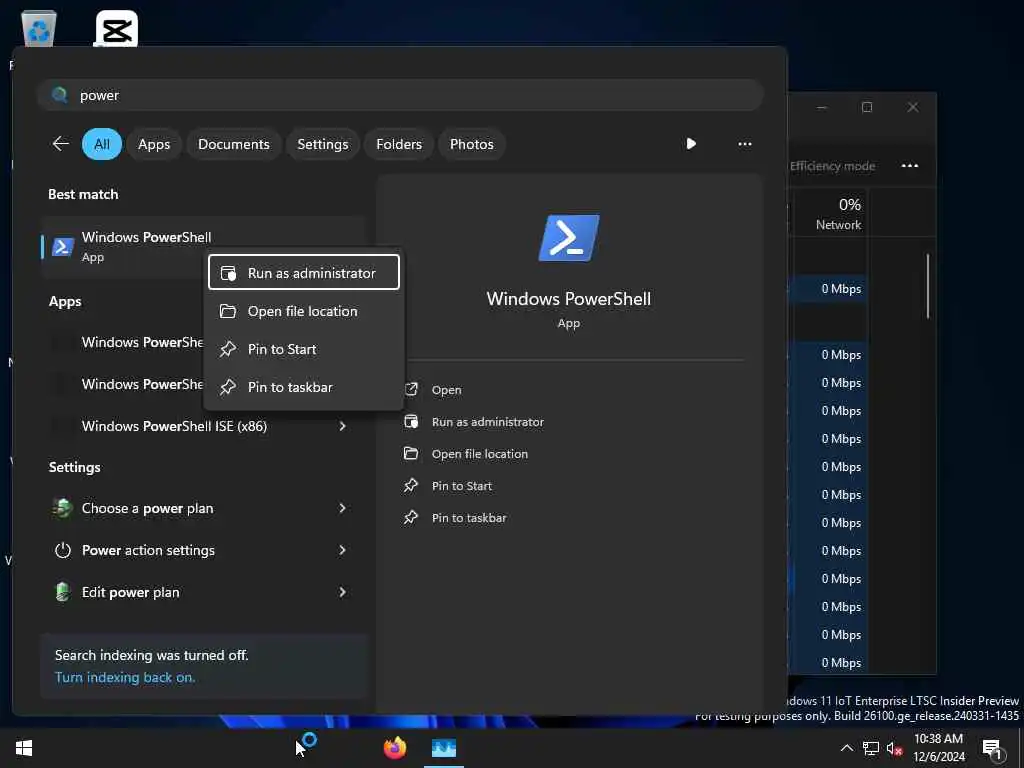The height and width of the screenshot is (768, 1024).
Task: Click the search magnifier icon
Action: pyautogui.click(x=60, y=95)
